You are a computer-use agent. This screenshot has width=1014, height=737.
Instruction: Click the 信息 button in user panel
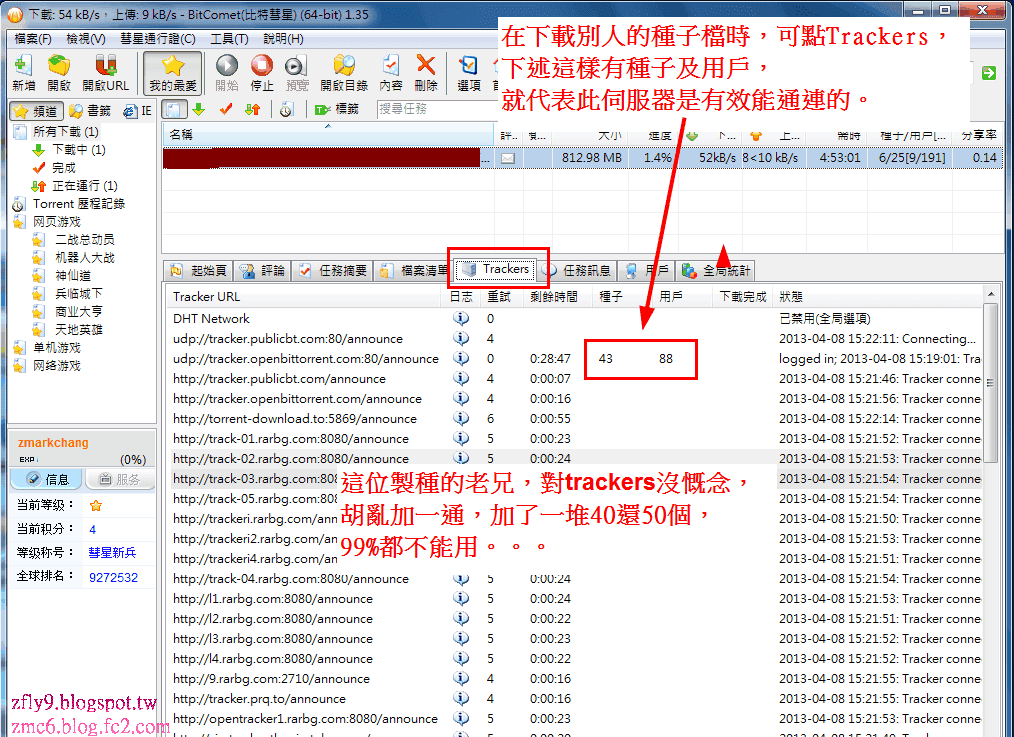[47, 479]
